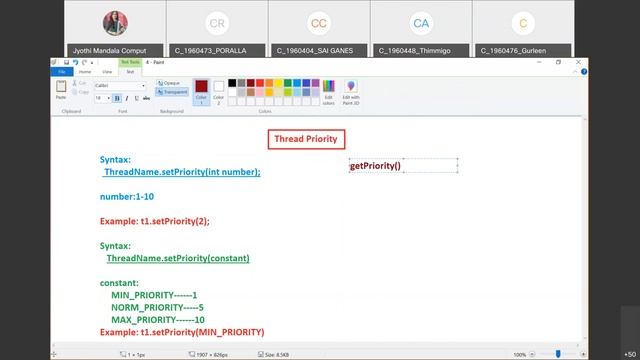Image resolution: width=640 pixels, height=360 pixels.
Task: Select Opaque background option
Action: tap(169, 83)
